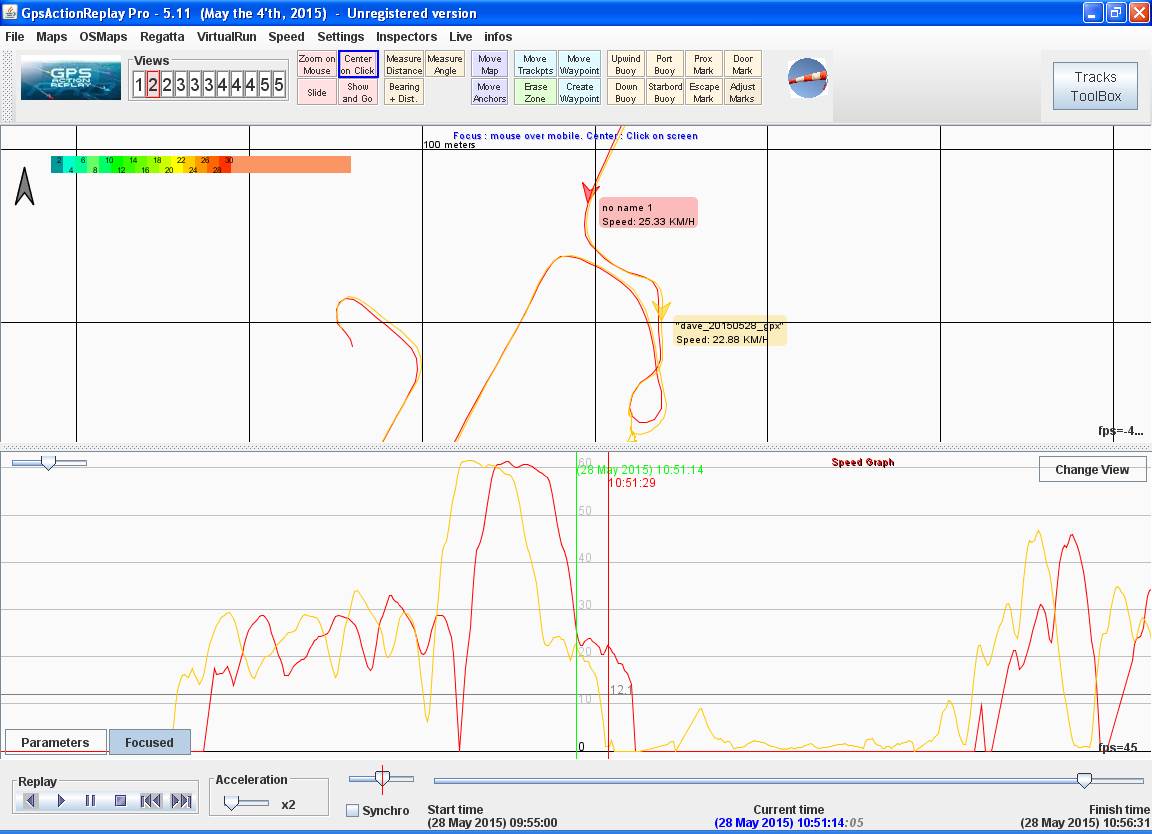Click the GPS Action Replay logo
The image size is (1152, 834).
pos(71,79)
